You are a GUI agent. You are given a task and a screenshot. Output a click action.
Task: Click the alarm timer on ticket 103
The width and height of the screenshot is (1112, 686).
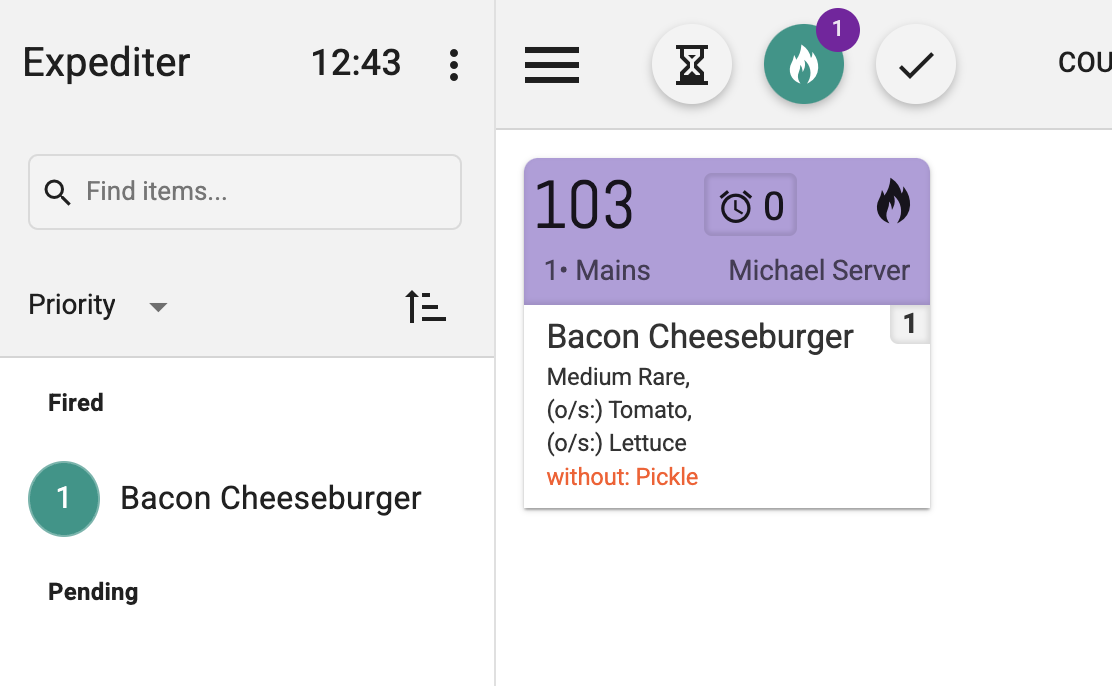(x=750, y=206)
